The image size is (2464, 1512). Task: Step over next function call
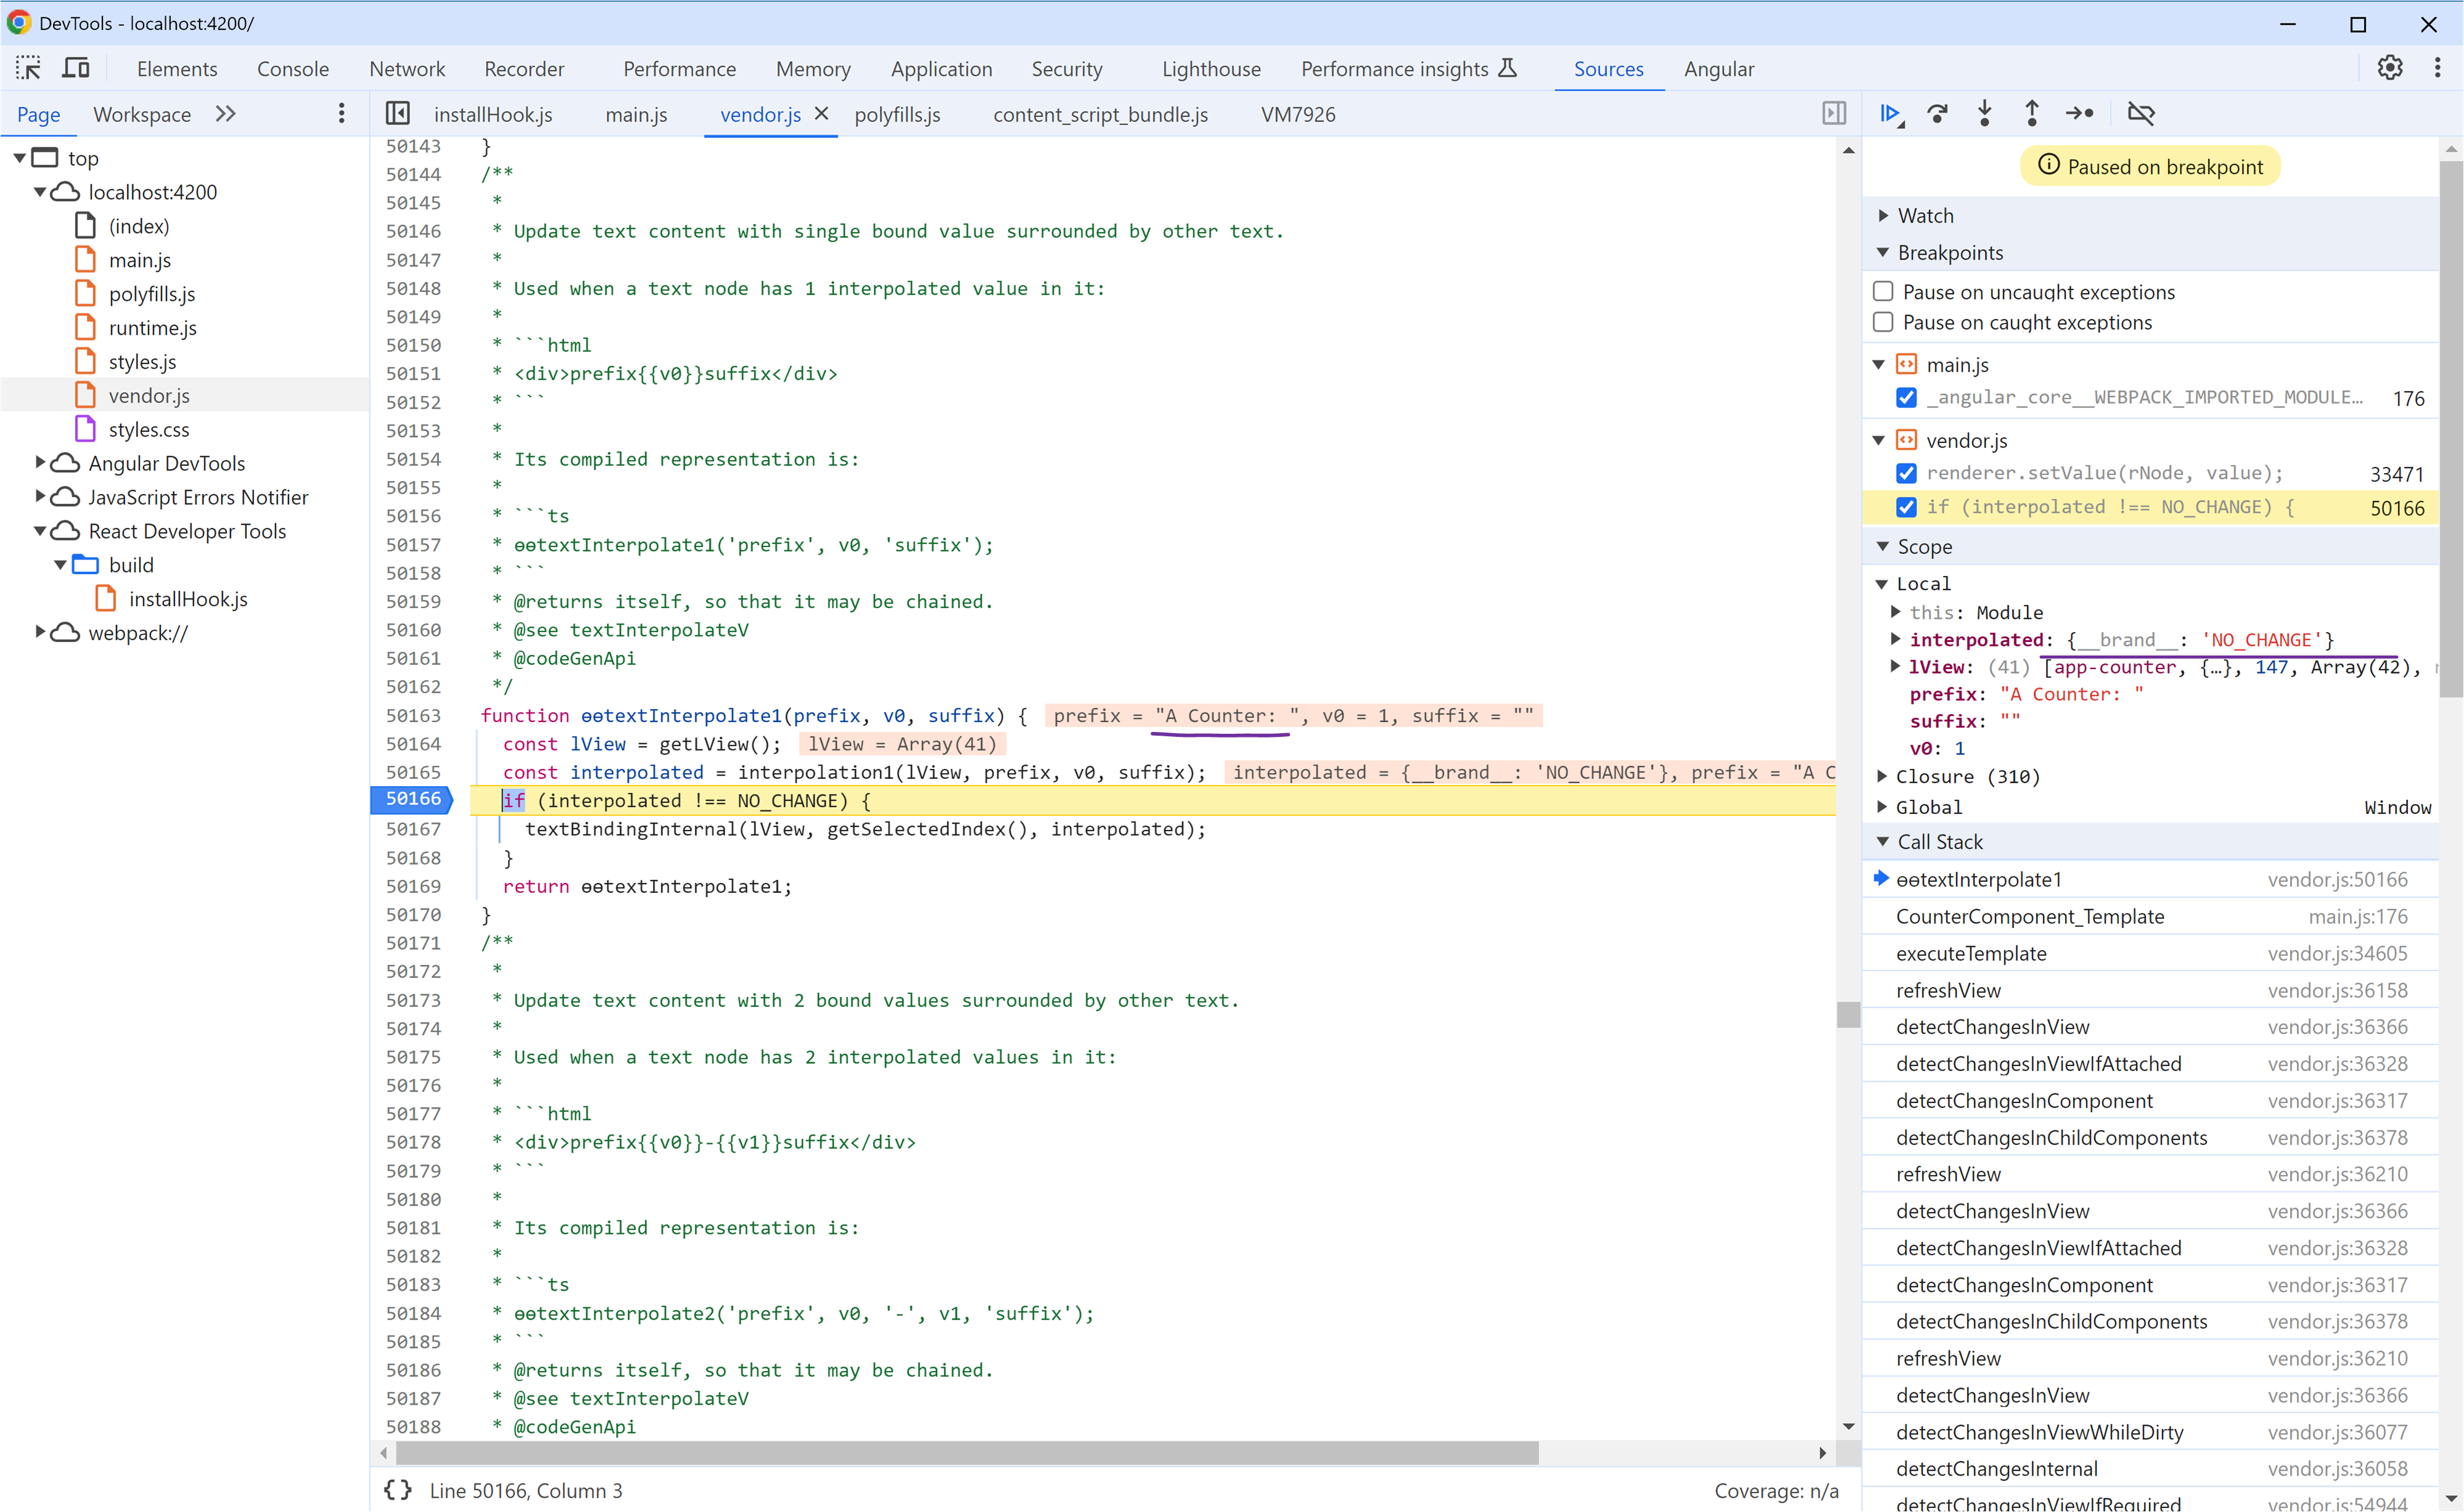1937,114
